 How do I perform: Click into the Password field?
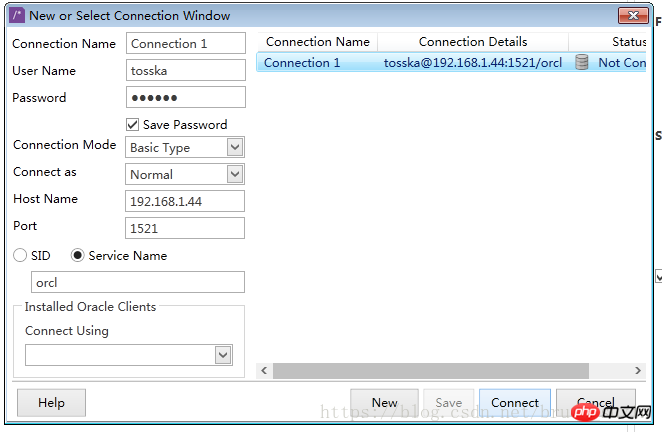click(x=186, y=97)
